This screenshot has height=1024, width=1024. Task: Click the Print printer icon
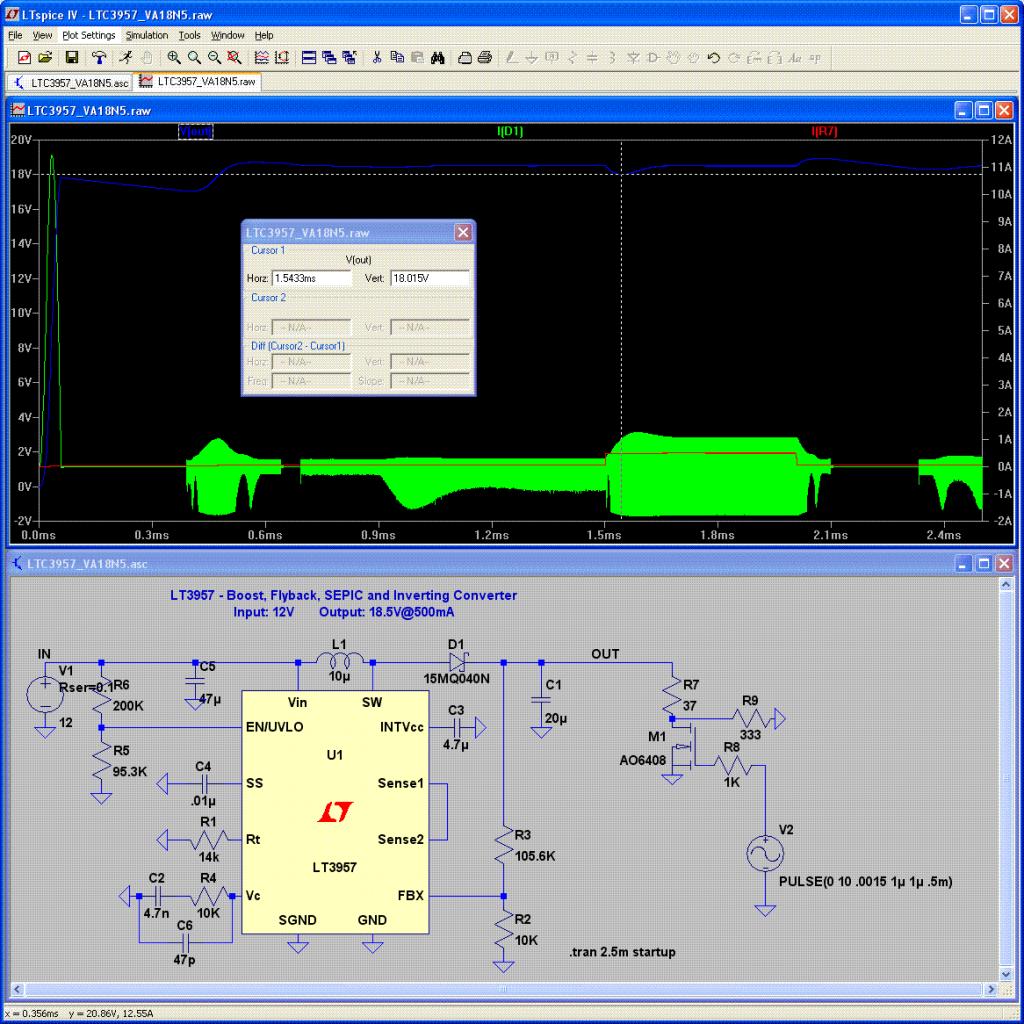(x=485, y=57)
